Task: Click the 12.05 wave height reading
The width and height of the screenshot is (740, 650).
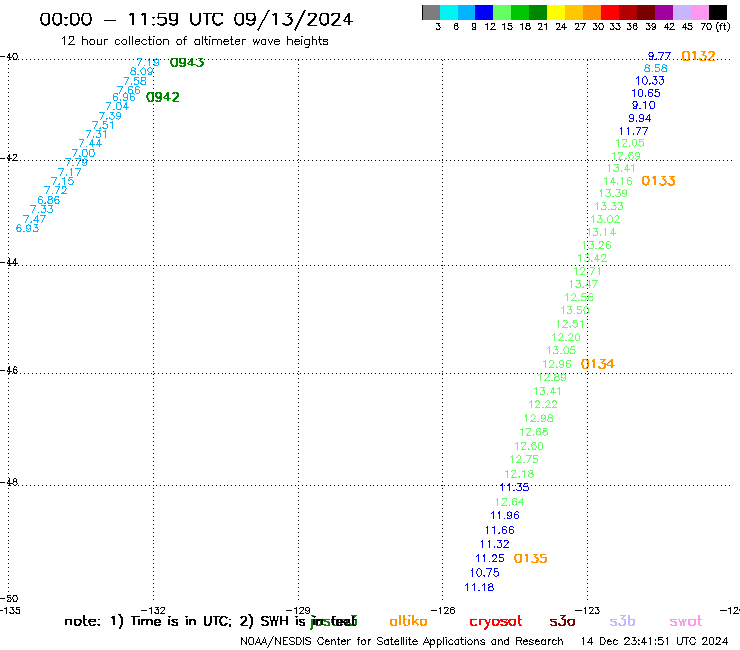Action: [x=630, y=143]
